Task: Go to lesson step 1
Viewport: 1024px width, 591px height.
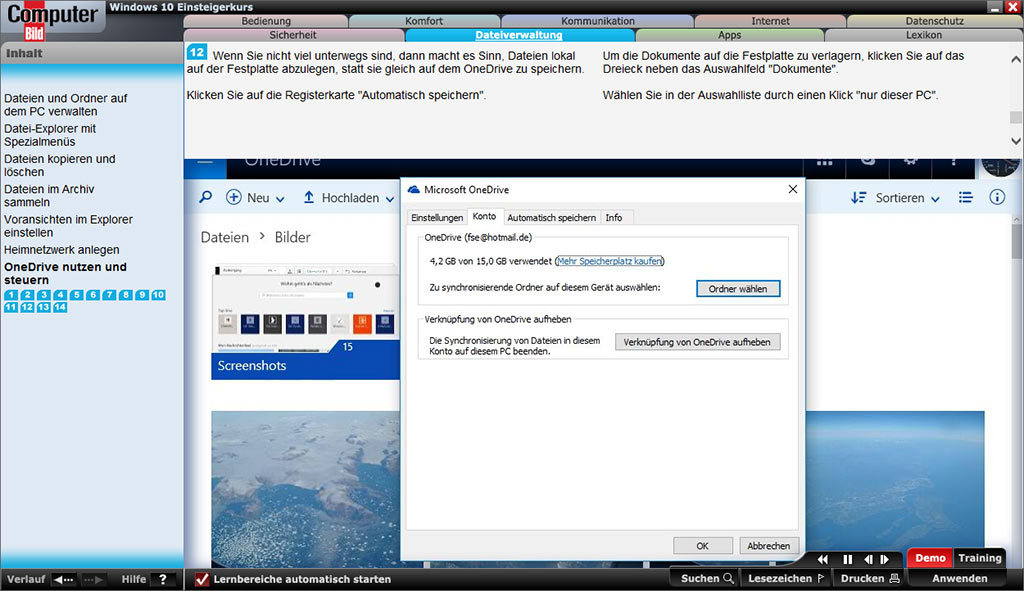Action: coord(11,295)
